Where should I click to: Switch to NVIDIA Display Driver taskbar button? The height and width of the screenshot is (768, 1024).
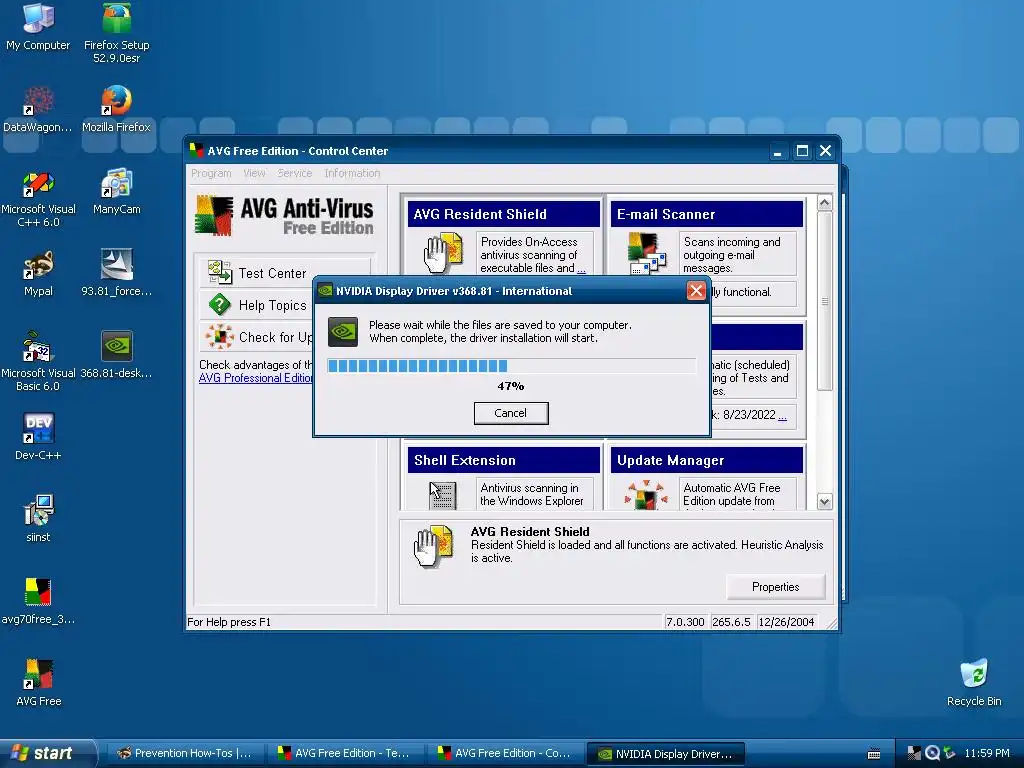pyautogui.click(x=665, y=753)
